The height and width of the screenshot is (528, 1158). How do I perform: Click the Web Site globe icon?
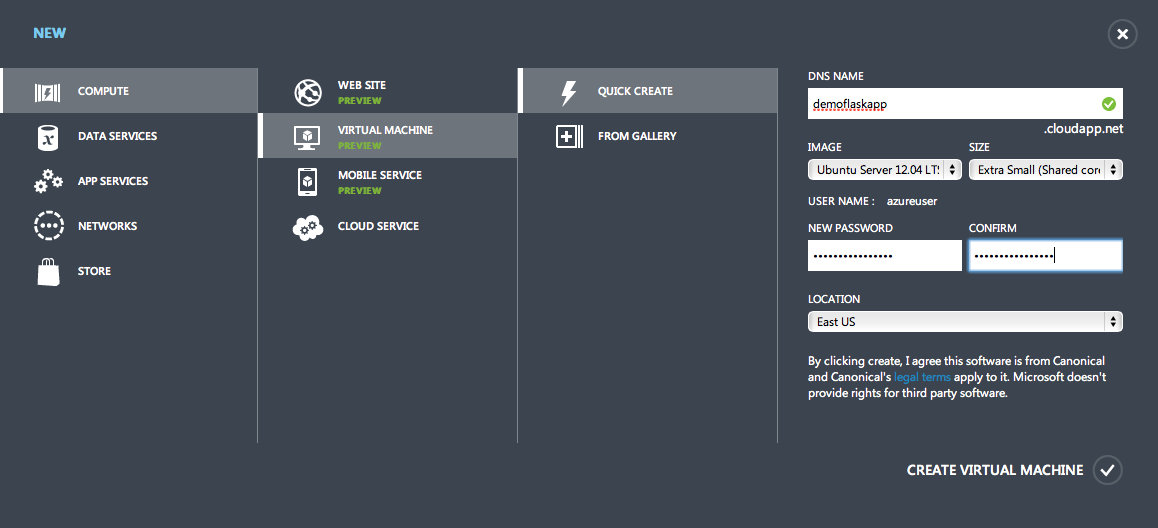[x=308, y=92]
